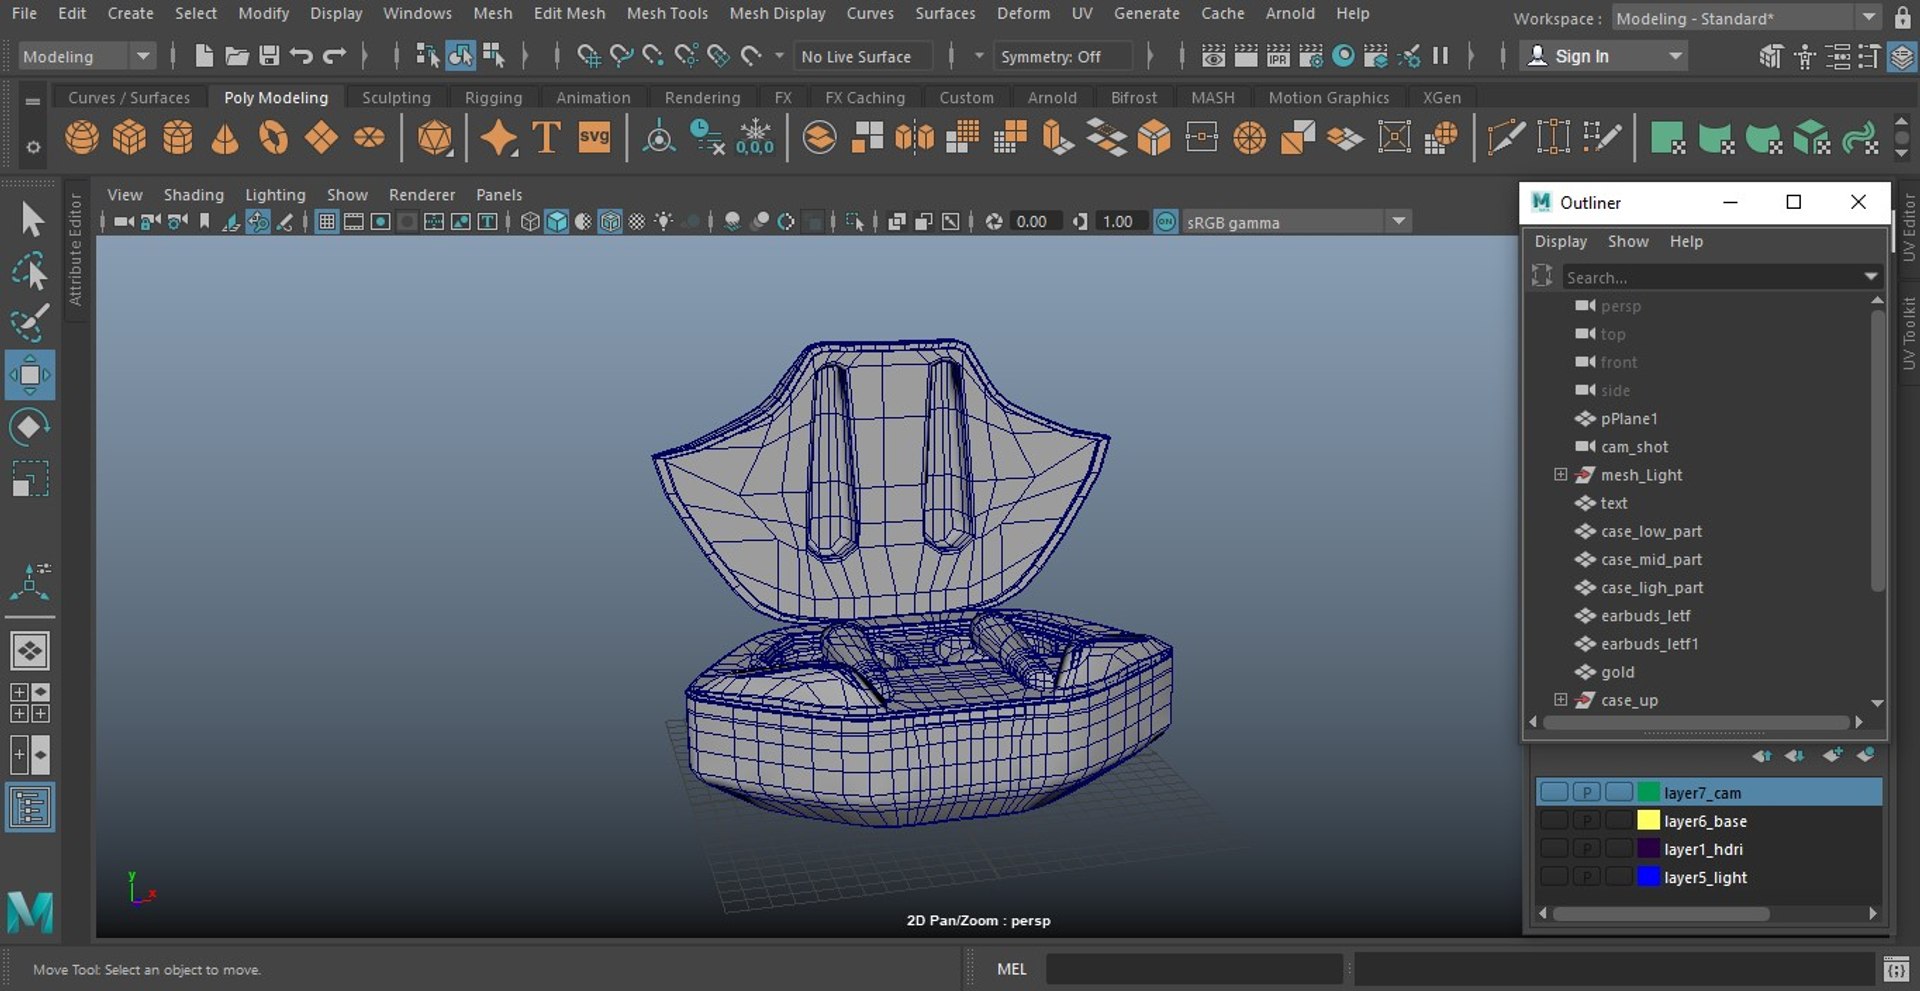Click the SVG import shelf icon
The image size is (1920, 991).
[594, 137]
